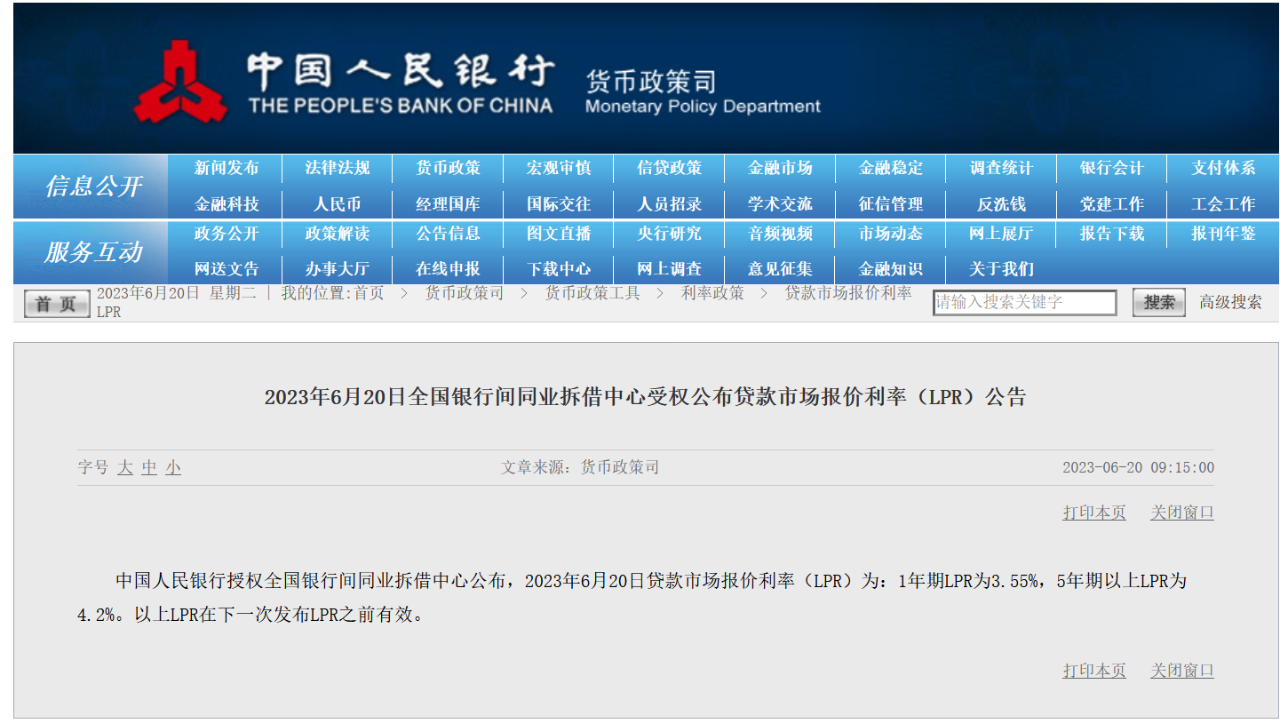The image size is (1280, 721).
Task: Select 报刊年鉴 in the menu
Action: point(1223,233)
